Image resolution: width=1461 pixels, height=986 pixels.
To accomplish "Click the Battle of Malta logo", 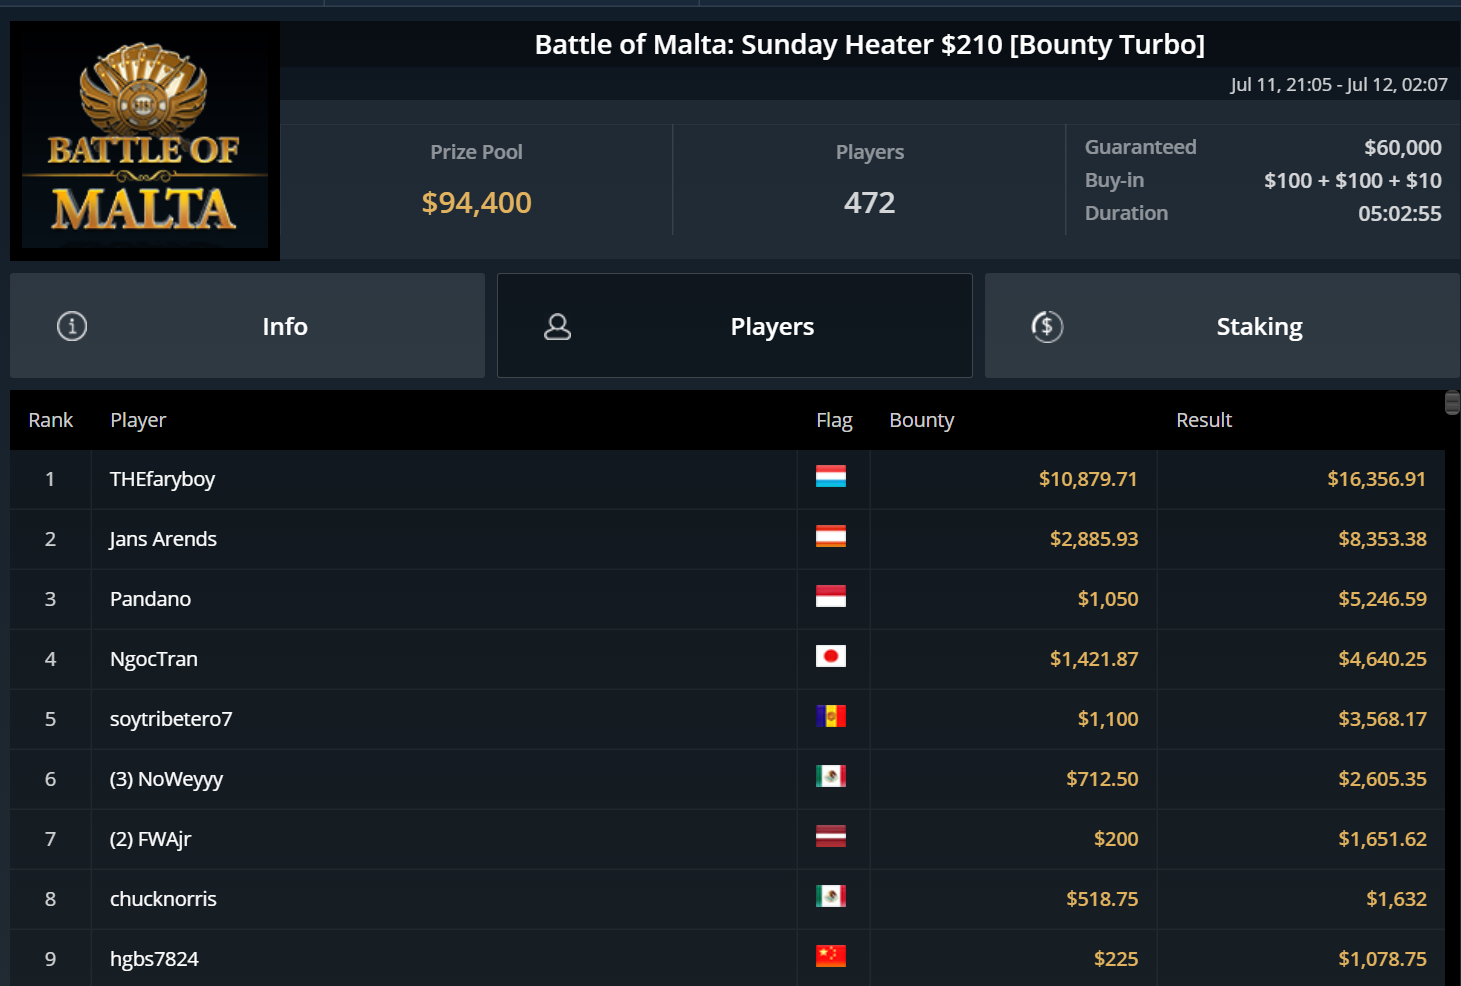I will tap(145, 141).
